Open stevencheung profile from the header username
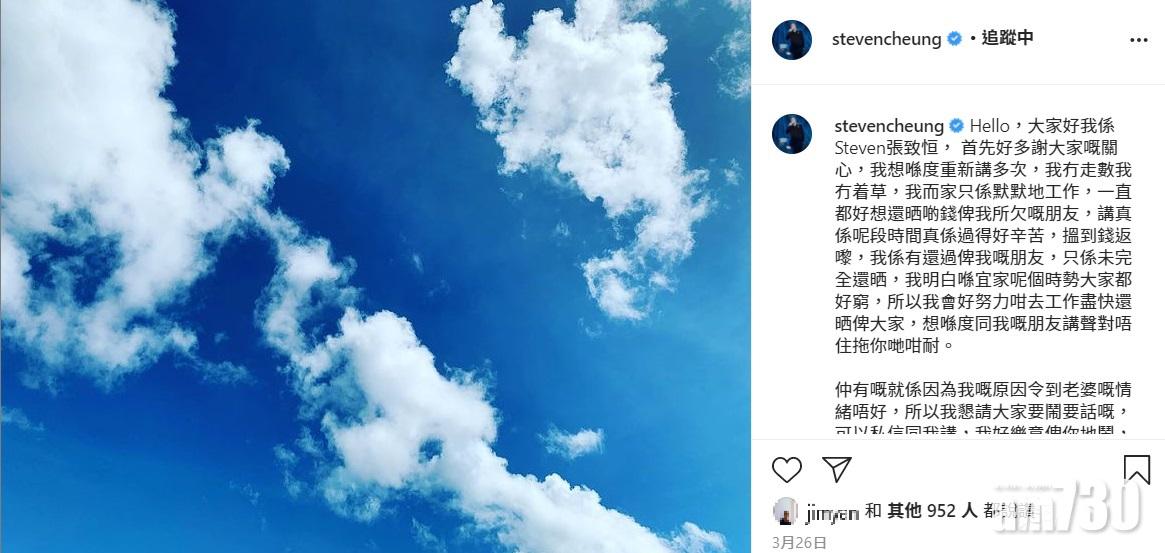Screen dimensions: 1165x553 [x=886, y=39]
